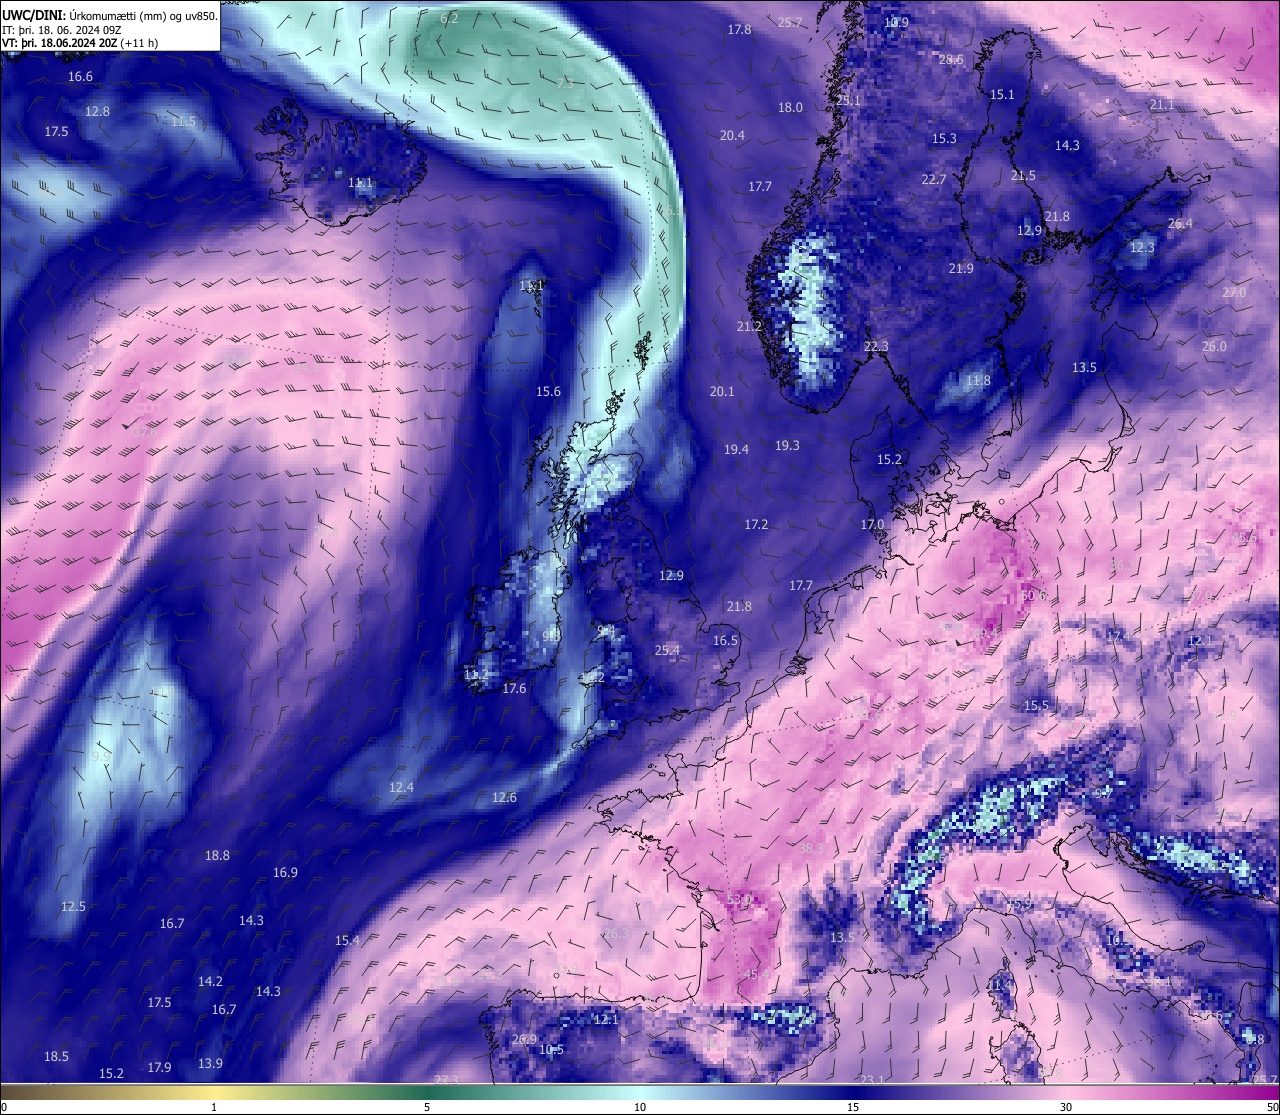This screenshot has width=1280, height=1115.
Task: Click the 21.2 value near Norway coast
Action: coord(749,327)
